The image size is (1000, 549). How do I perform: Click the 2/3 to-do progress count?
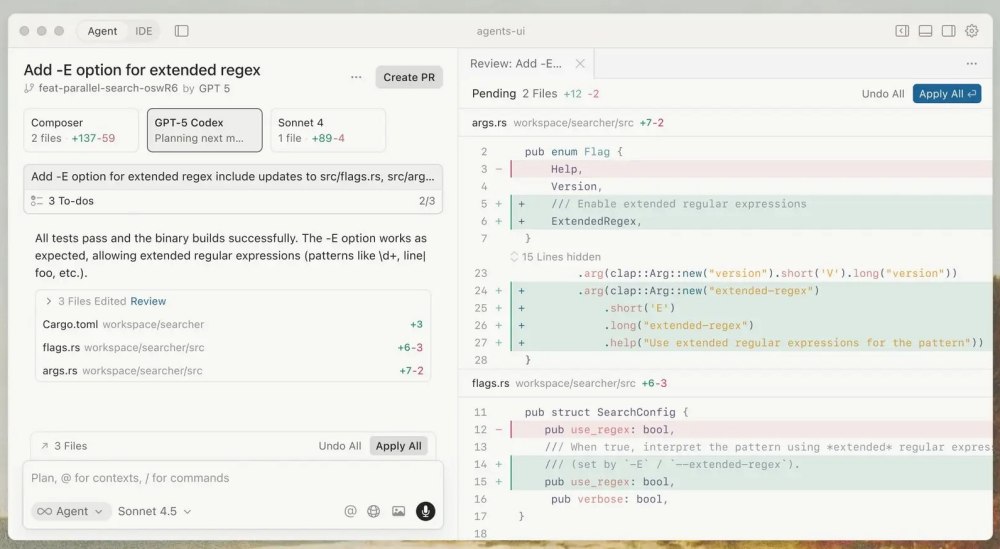[427, 201]
